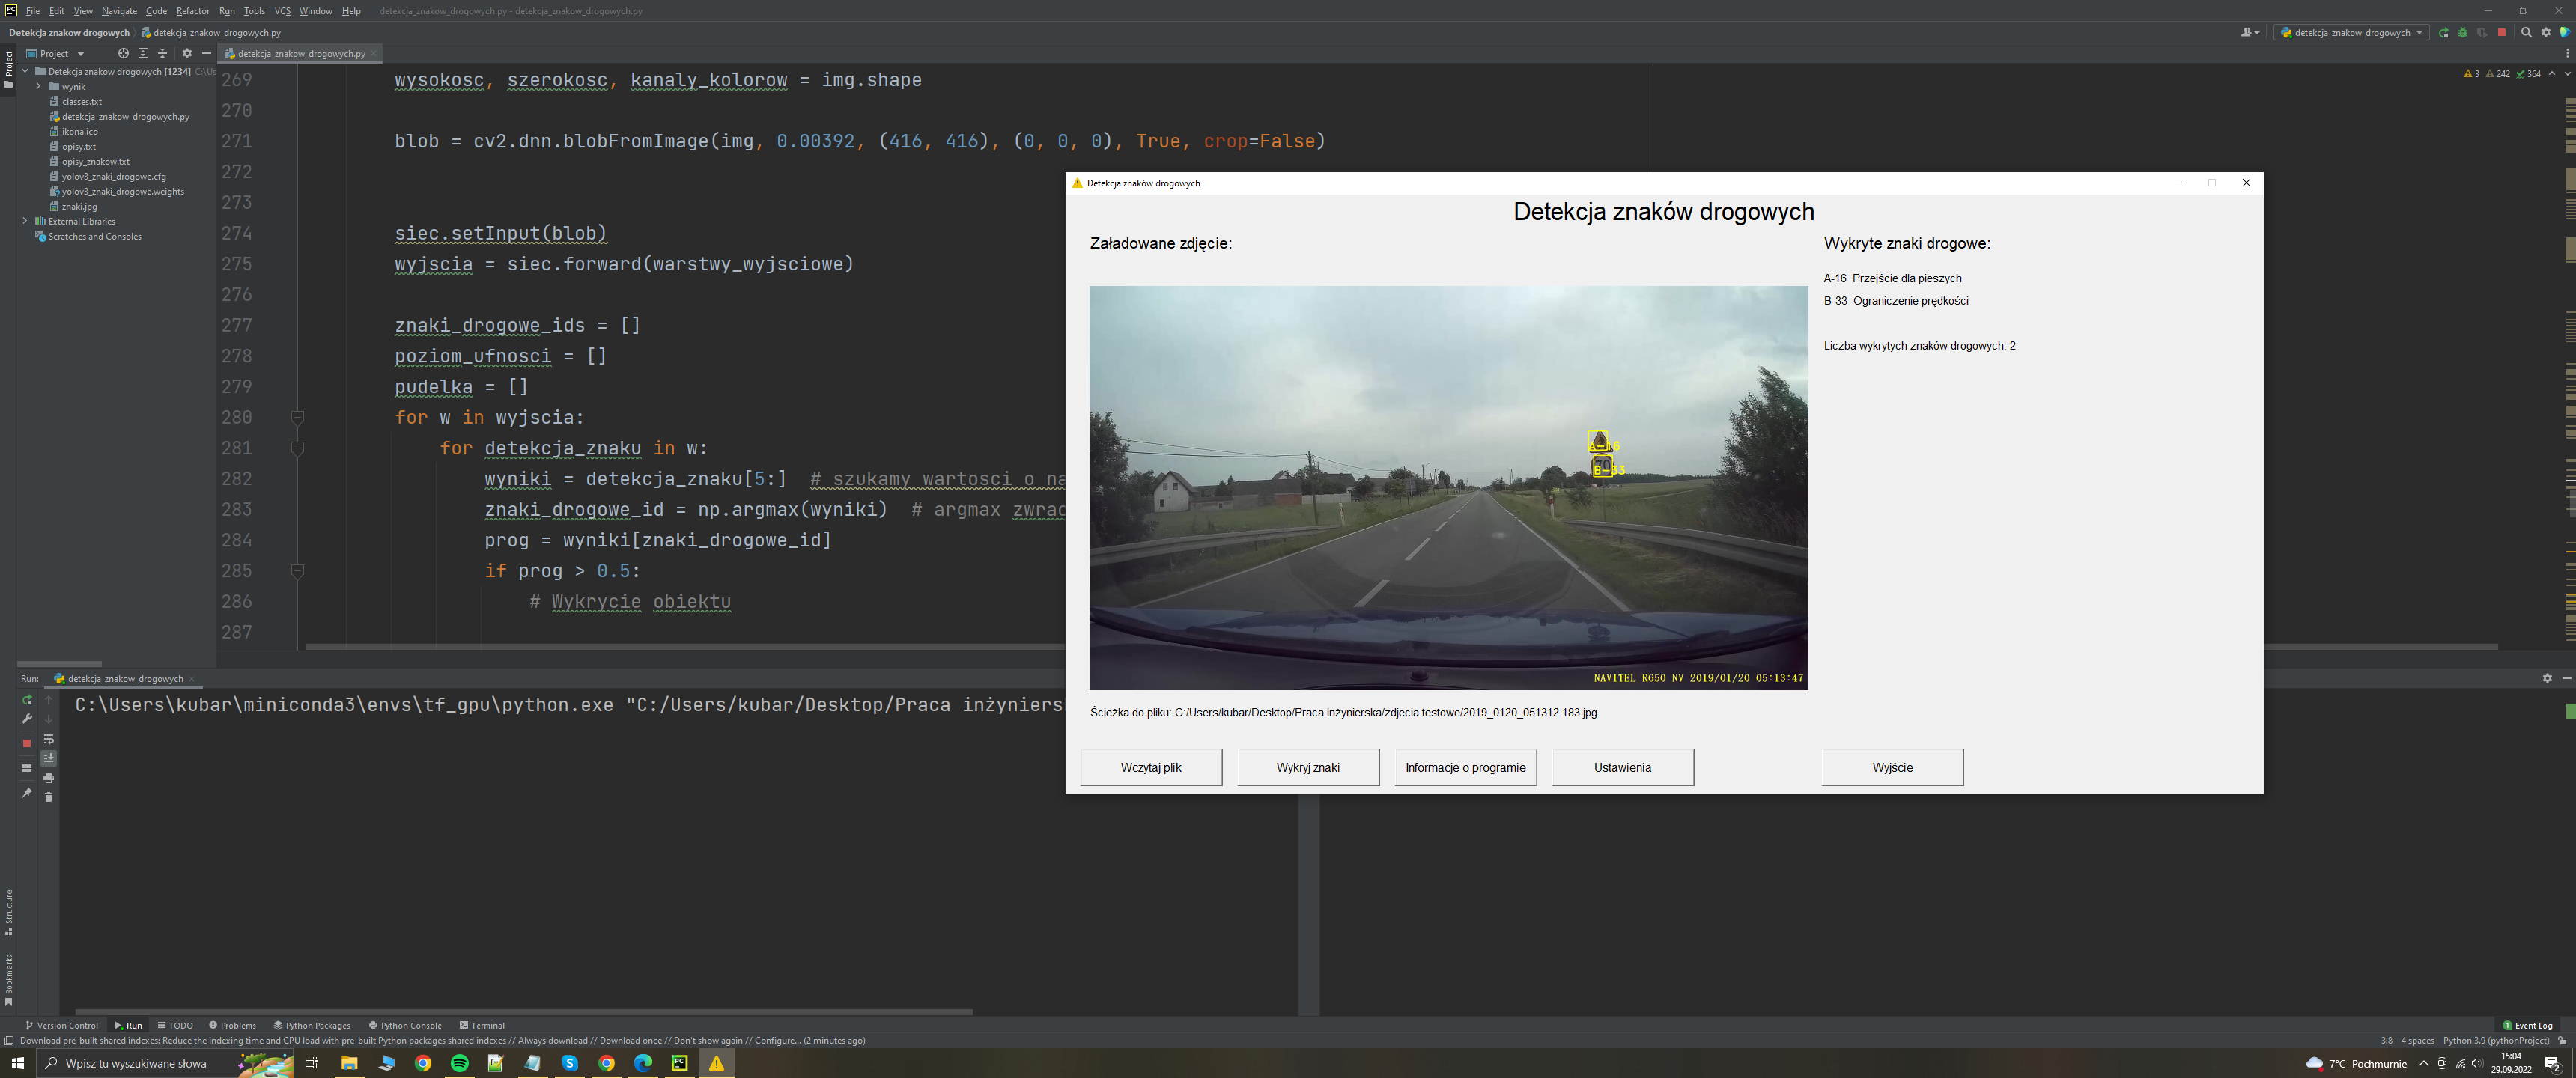Click Wykryj znaki button

1308,767
